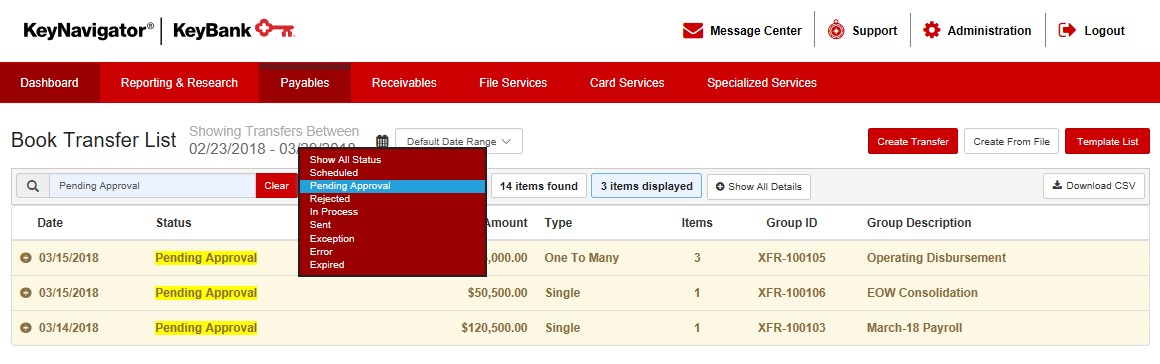Sort by Group Description column header
The width and height of the screenshot is (1160, 364).
(x=919, y=223)
